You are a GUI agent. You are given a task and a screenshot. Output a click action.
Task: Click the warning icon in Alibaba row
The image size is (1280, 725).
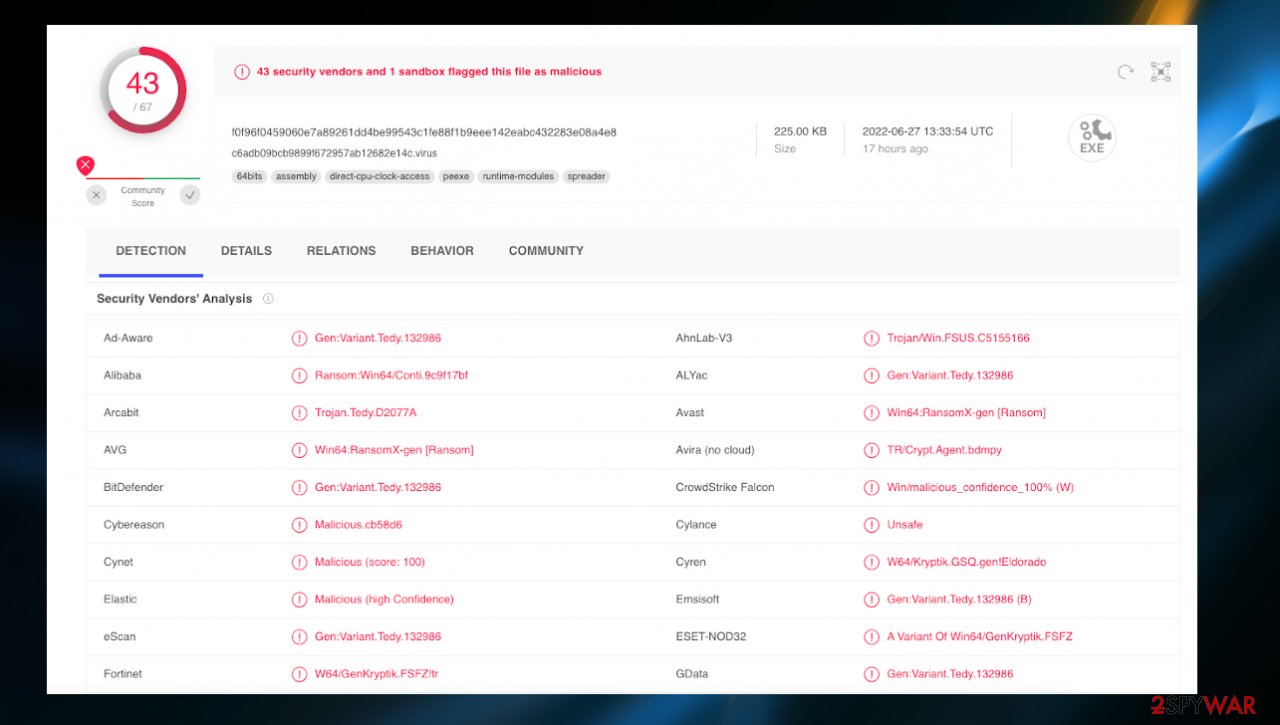pyautogui.click(x=299, y=376)
